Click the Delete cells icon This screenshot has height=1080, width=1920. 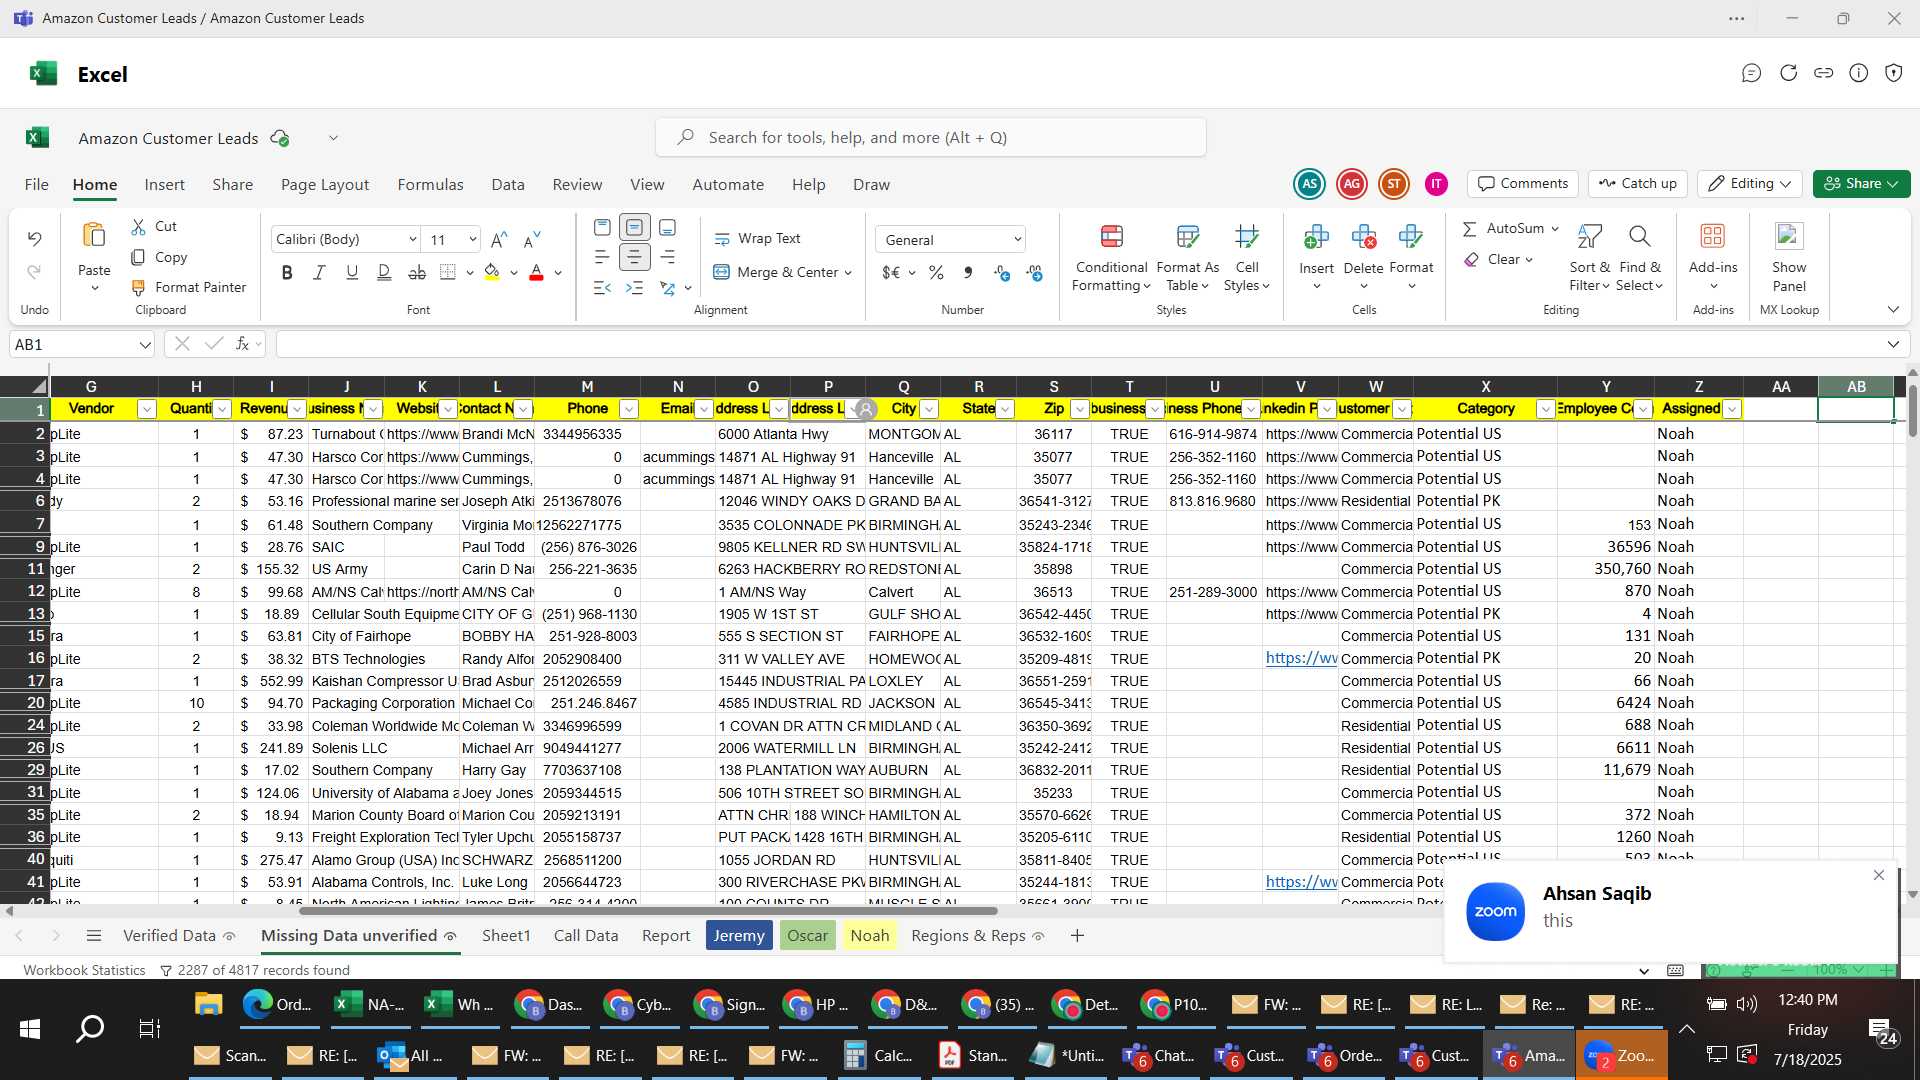[x=1363, y=237]
